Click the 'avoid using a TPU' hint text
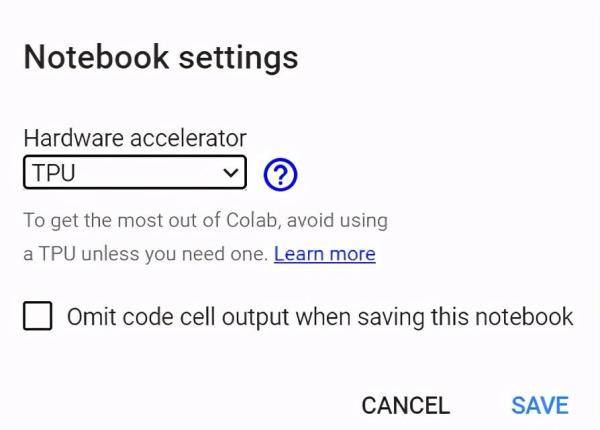The width and height of the screenshot is (600, 430). (205, 237)
